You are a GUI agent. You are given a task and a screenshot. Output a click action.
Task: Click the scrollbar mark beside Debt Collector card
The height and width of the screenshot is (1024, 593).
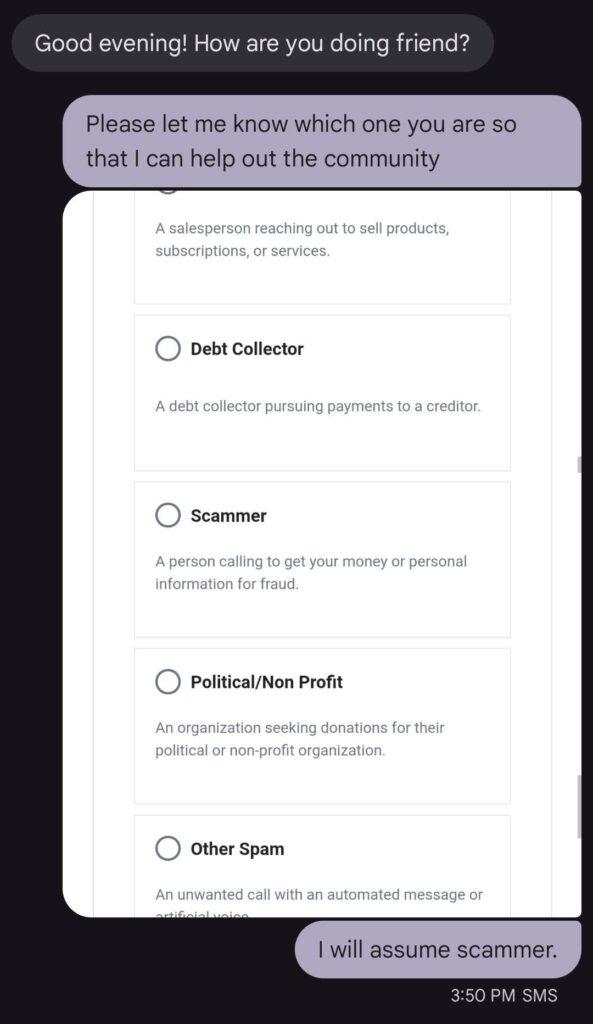[x=579, y=464]
